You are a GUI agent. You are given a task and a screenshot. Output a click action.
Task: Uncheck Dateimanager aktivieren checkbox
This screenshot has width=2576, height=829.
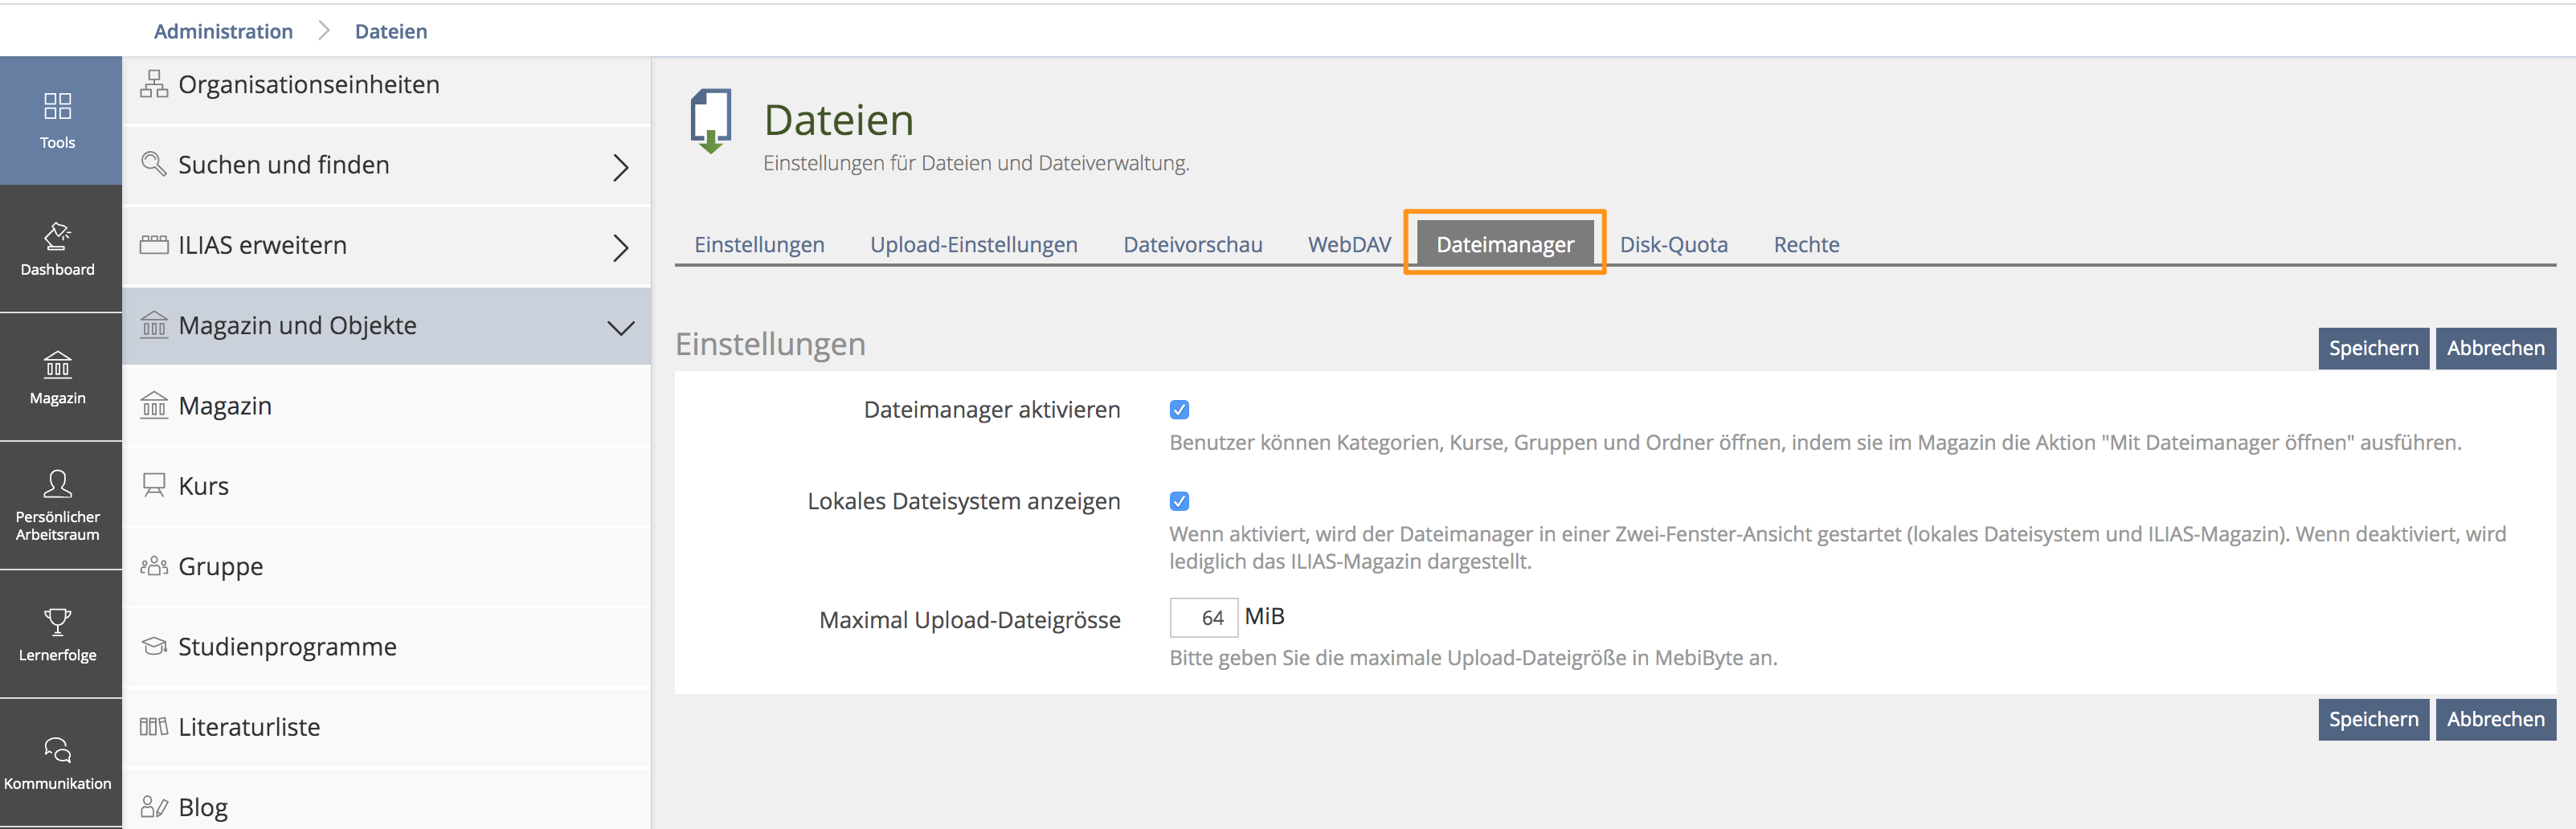[x=1179, y=410]
